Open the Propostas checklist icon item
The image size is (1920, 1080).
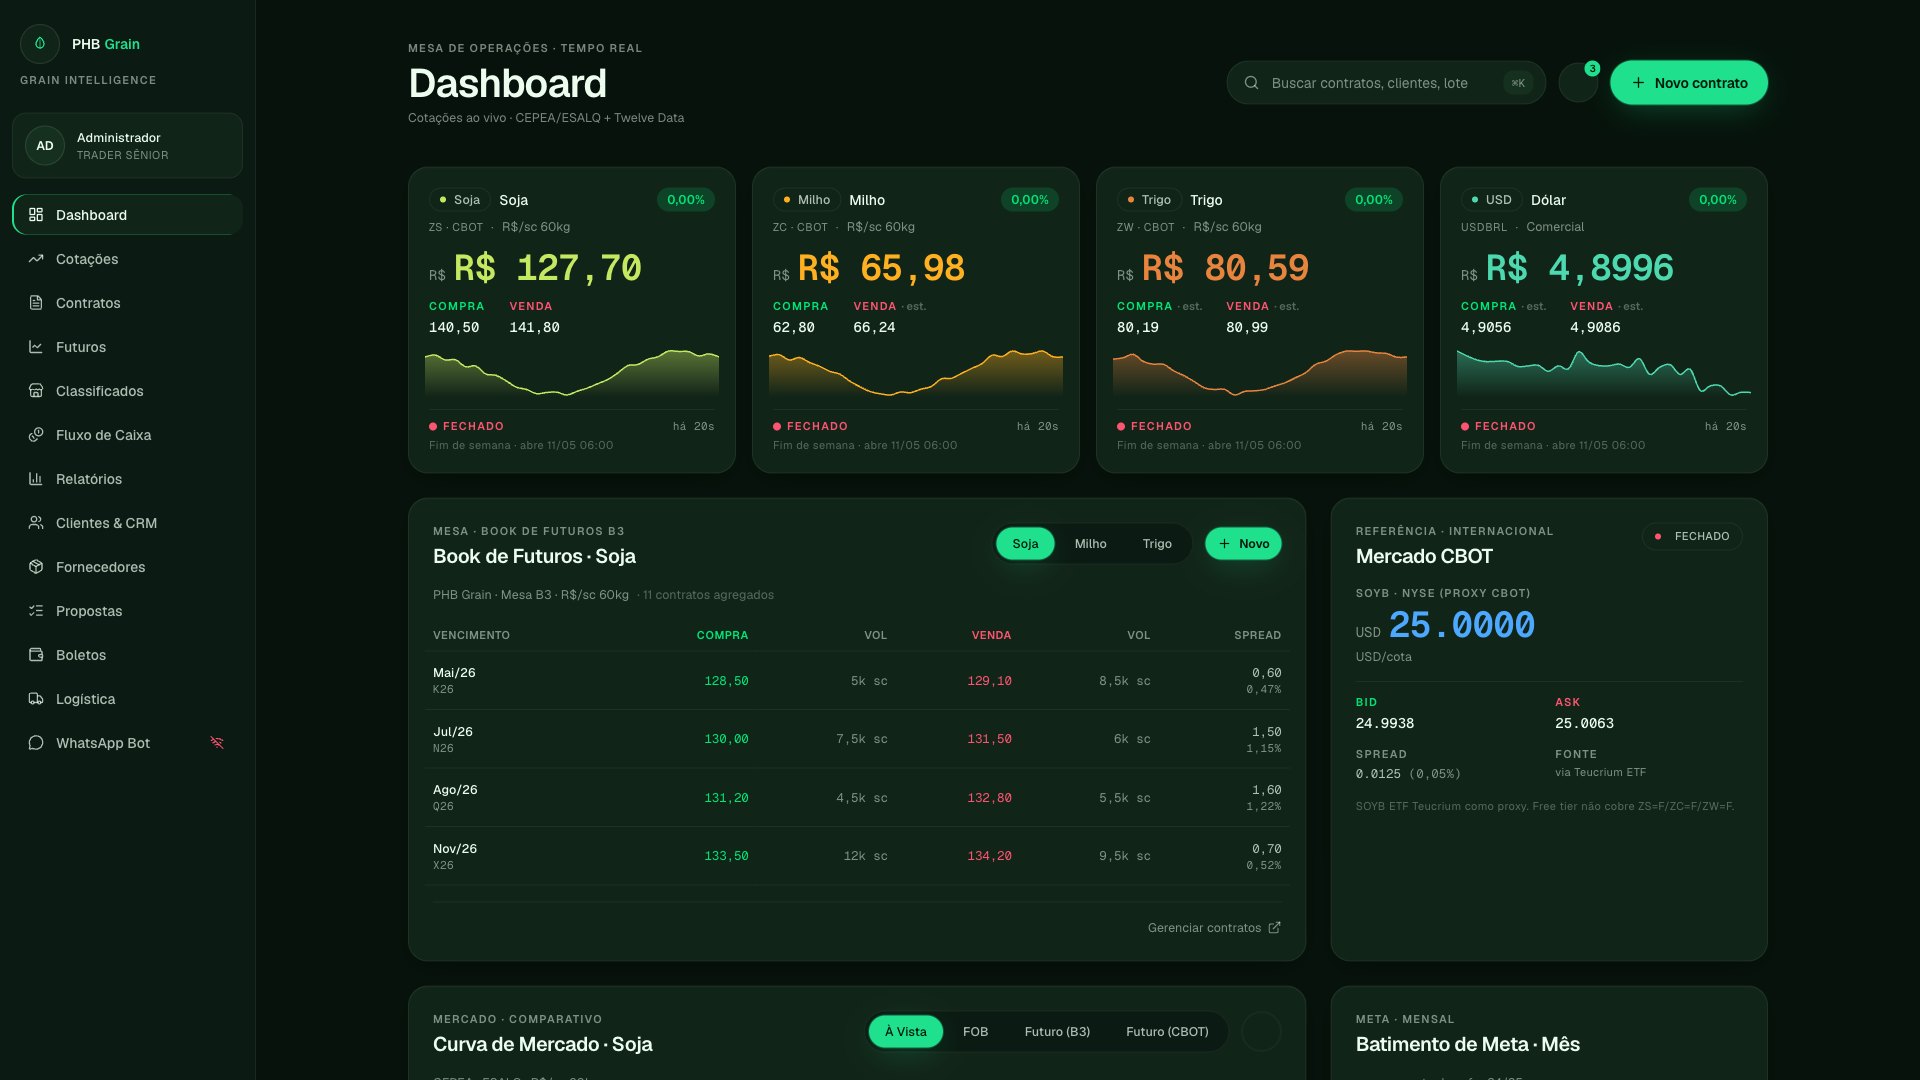tap(36, 611)
